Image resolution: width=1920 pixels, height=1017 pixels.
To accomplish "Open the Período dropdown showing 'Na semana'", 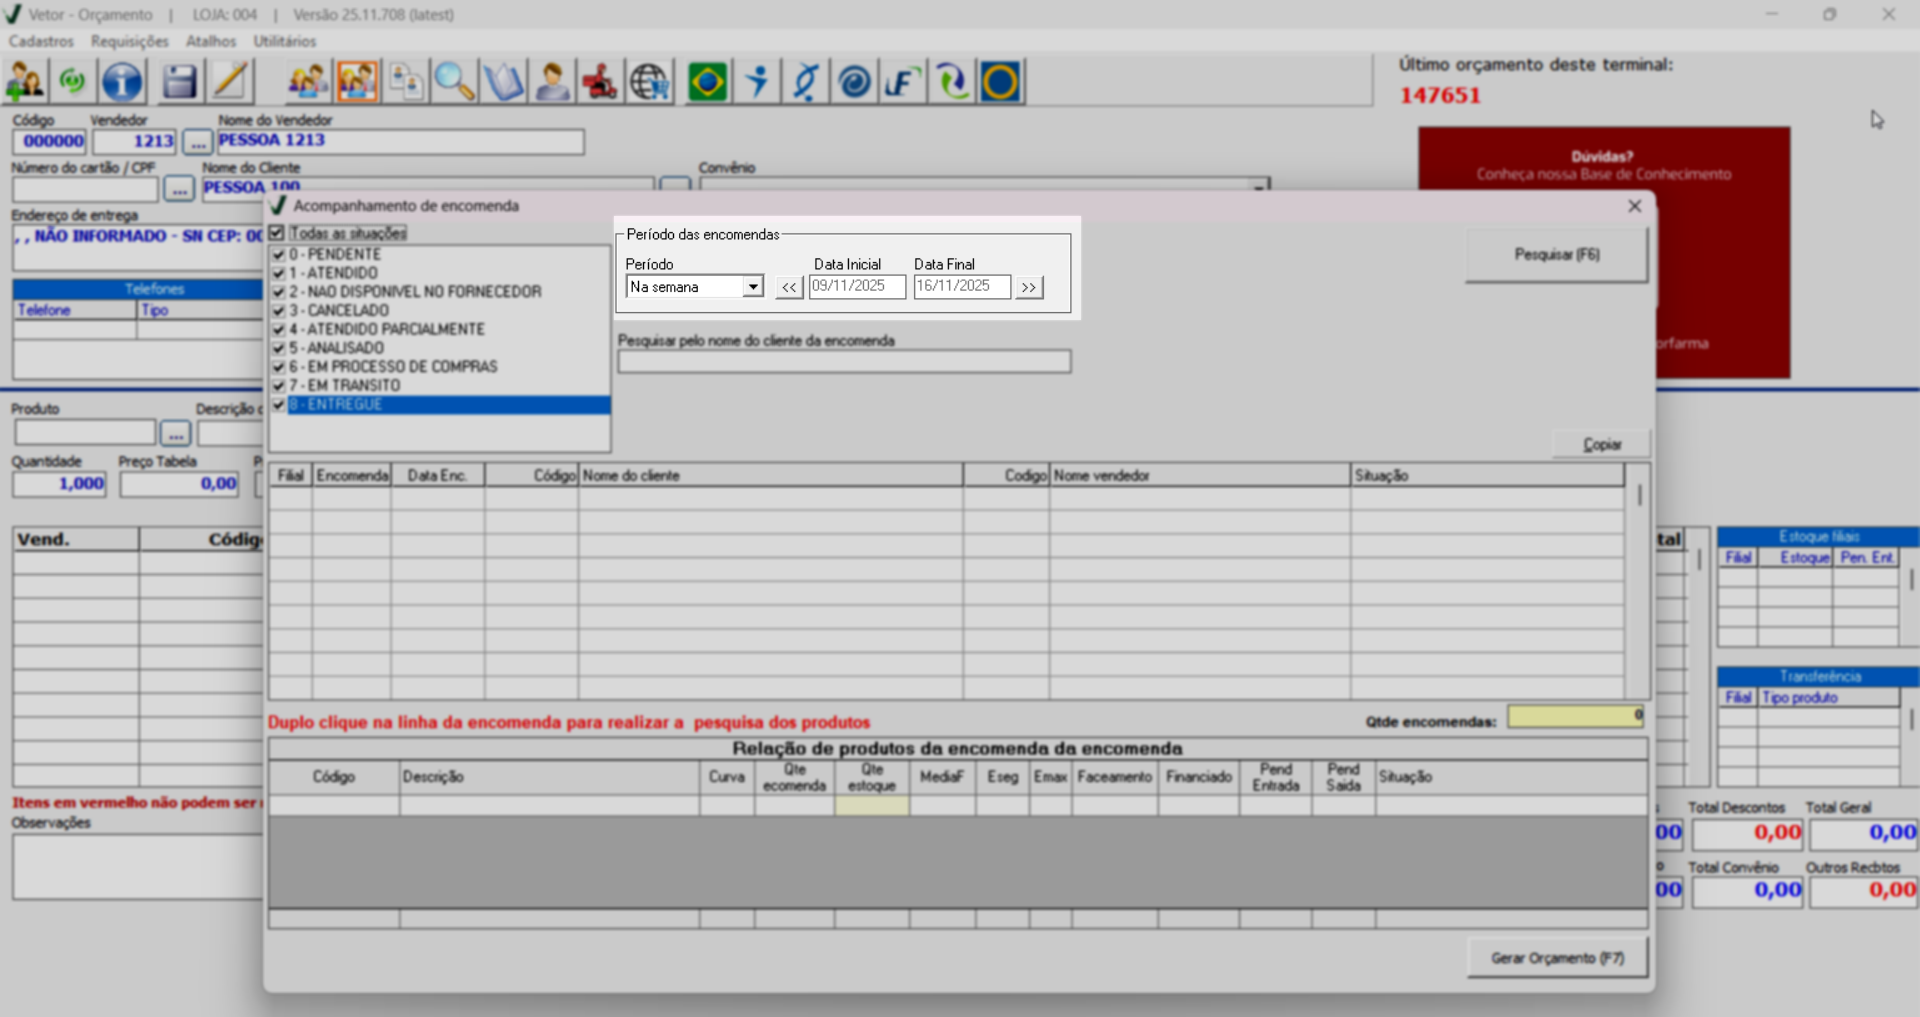I will point(752,287).
